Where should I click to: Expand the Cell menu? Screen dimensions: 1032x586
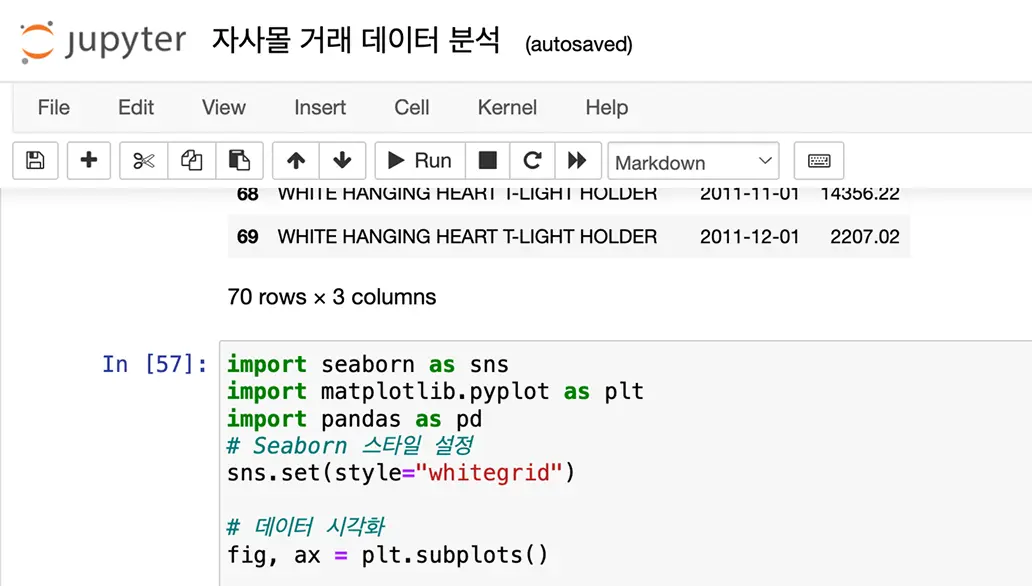[x=411, y=107]
